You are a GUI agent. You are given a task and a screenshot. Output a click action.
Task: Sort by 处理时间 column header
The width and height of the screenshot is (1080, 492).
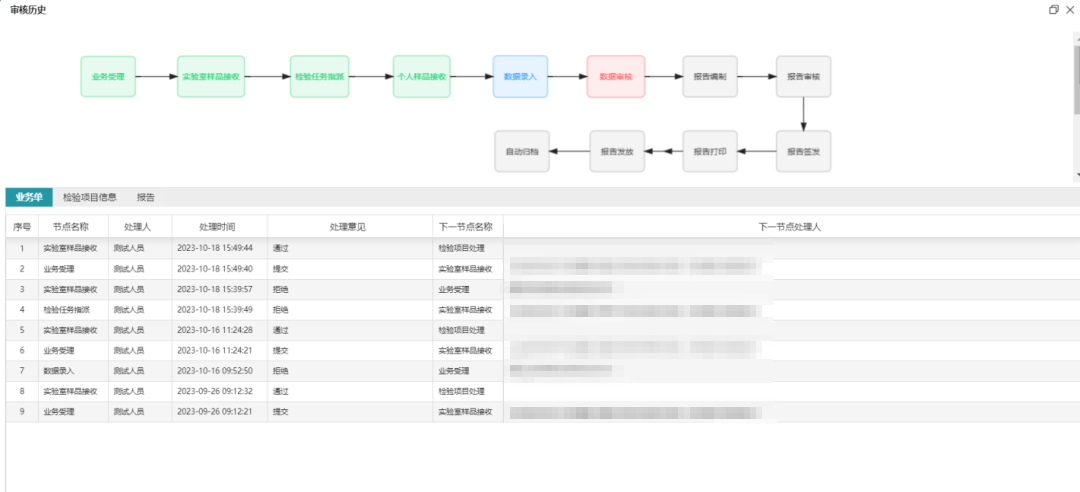[219, 227]
